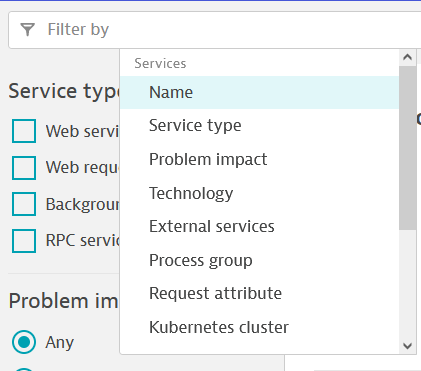
Task: Choose Technology filter option
Action: click(259, 193)
